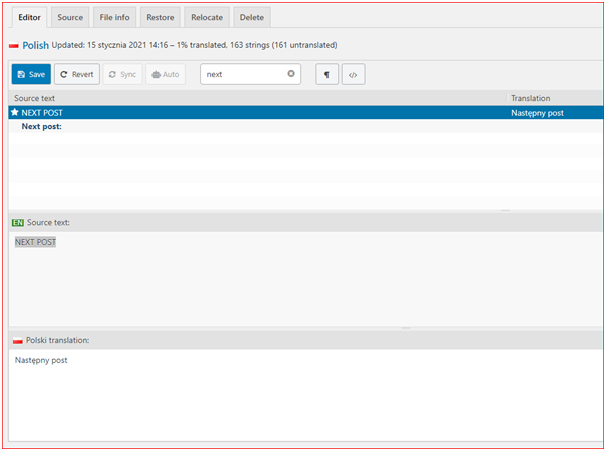Click the star icon on NEXT POST row
This screenshot has width=606, height=451.
pyautogui.click(x=15, y=112)
